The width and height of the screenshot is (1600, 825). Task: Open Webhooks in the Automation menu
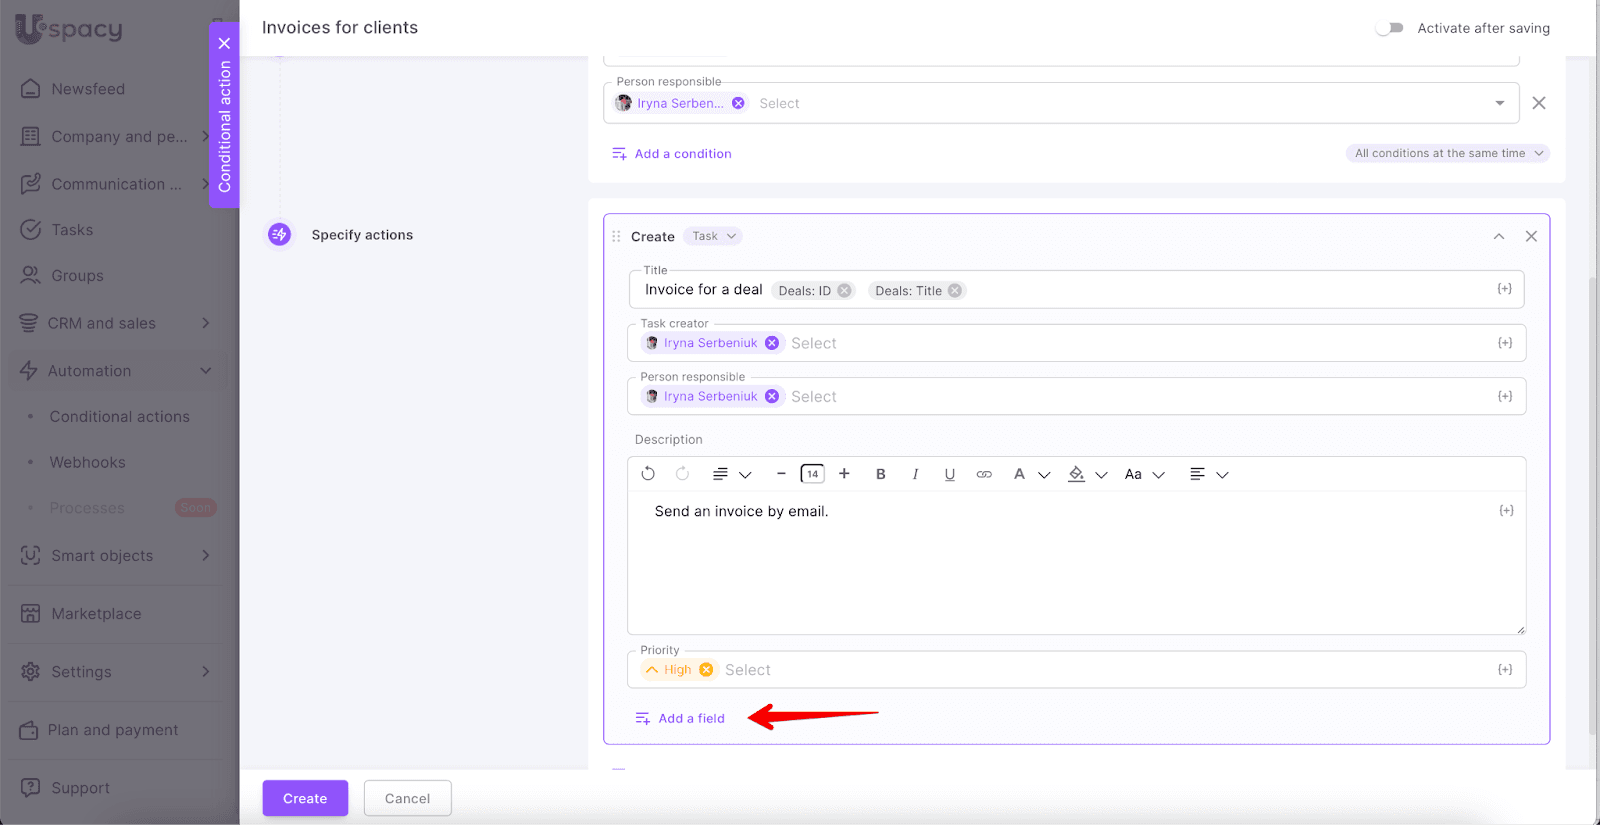tap(87, 462)
